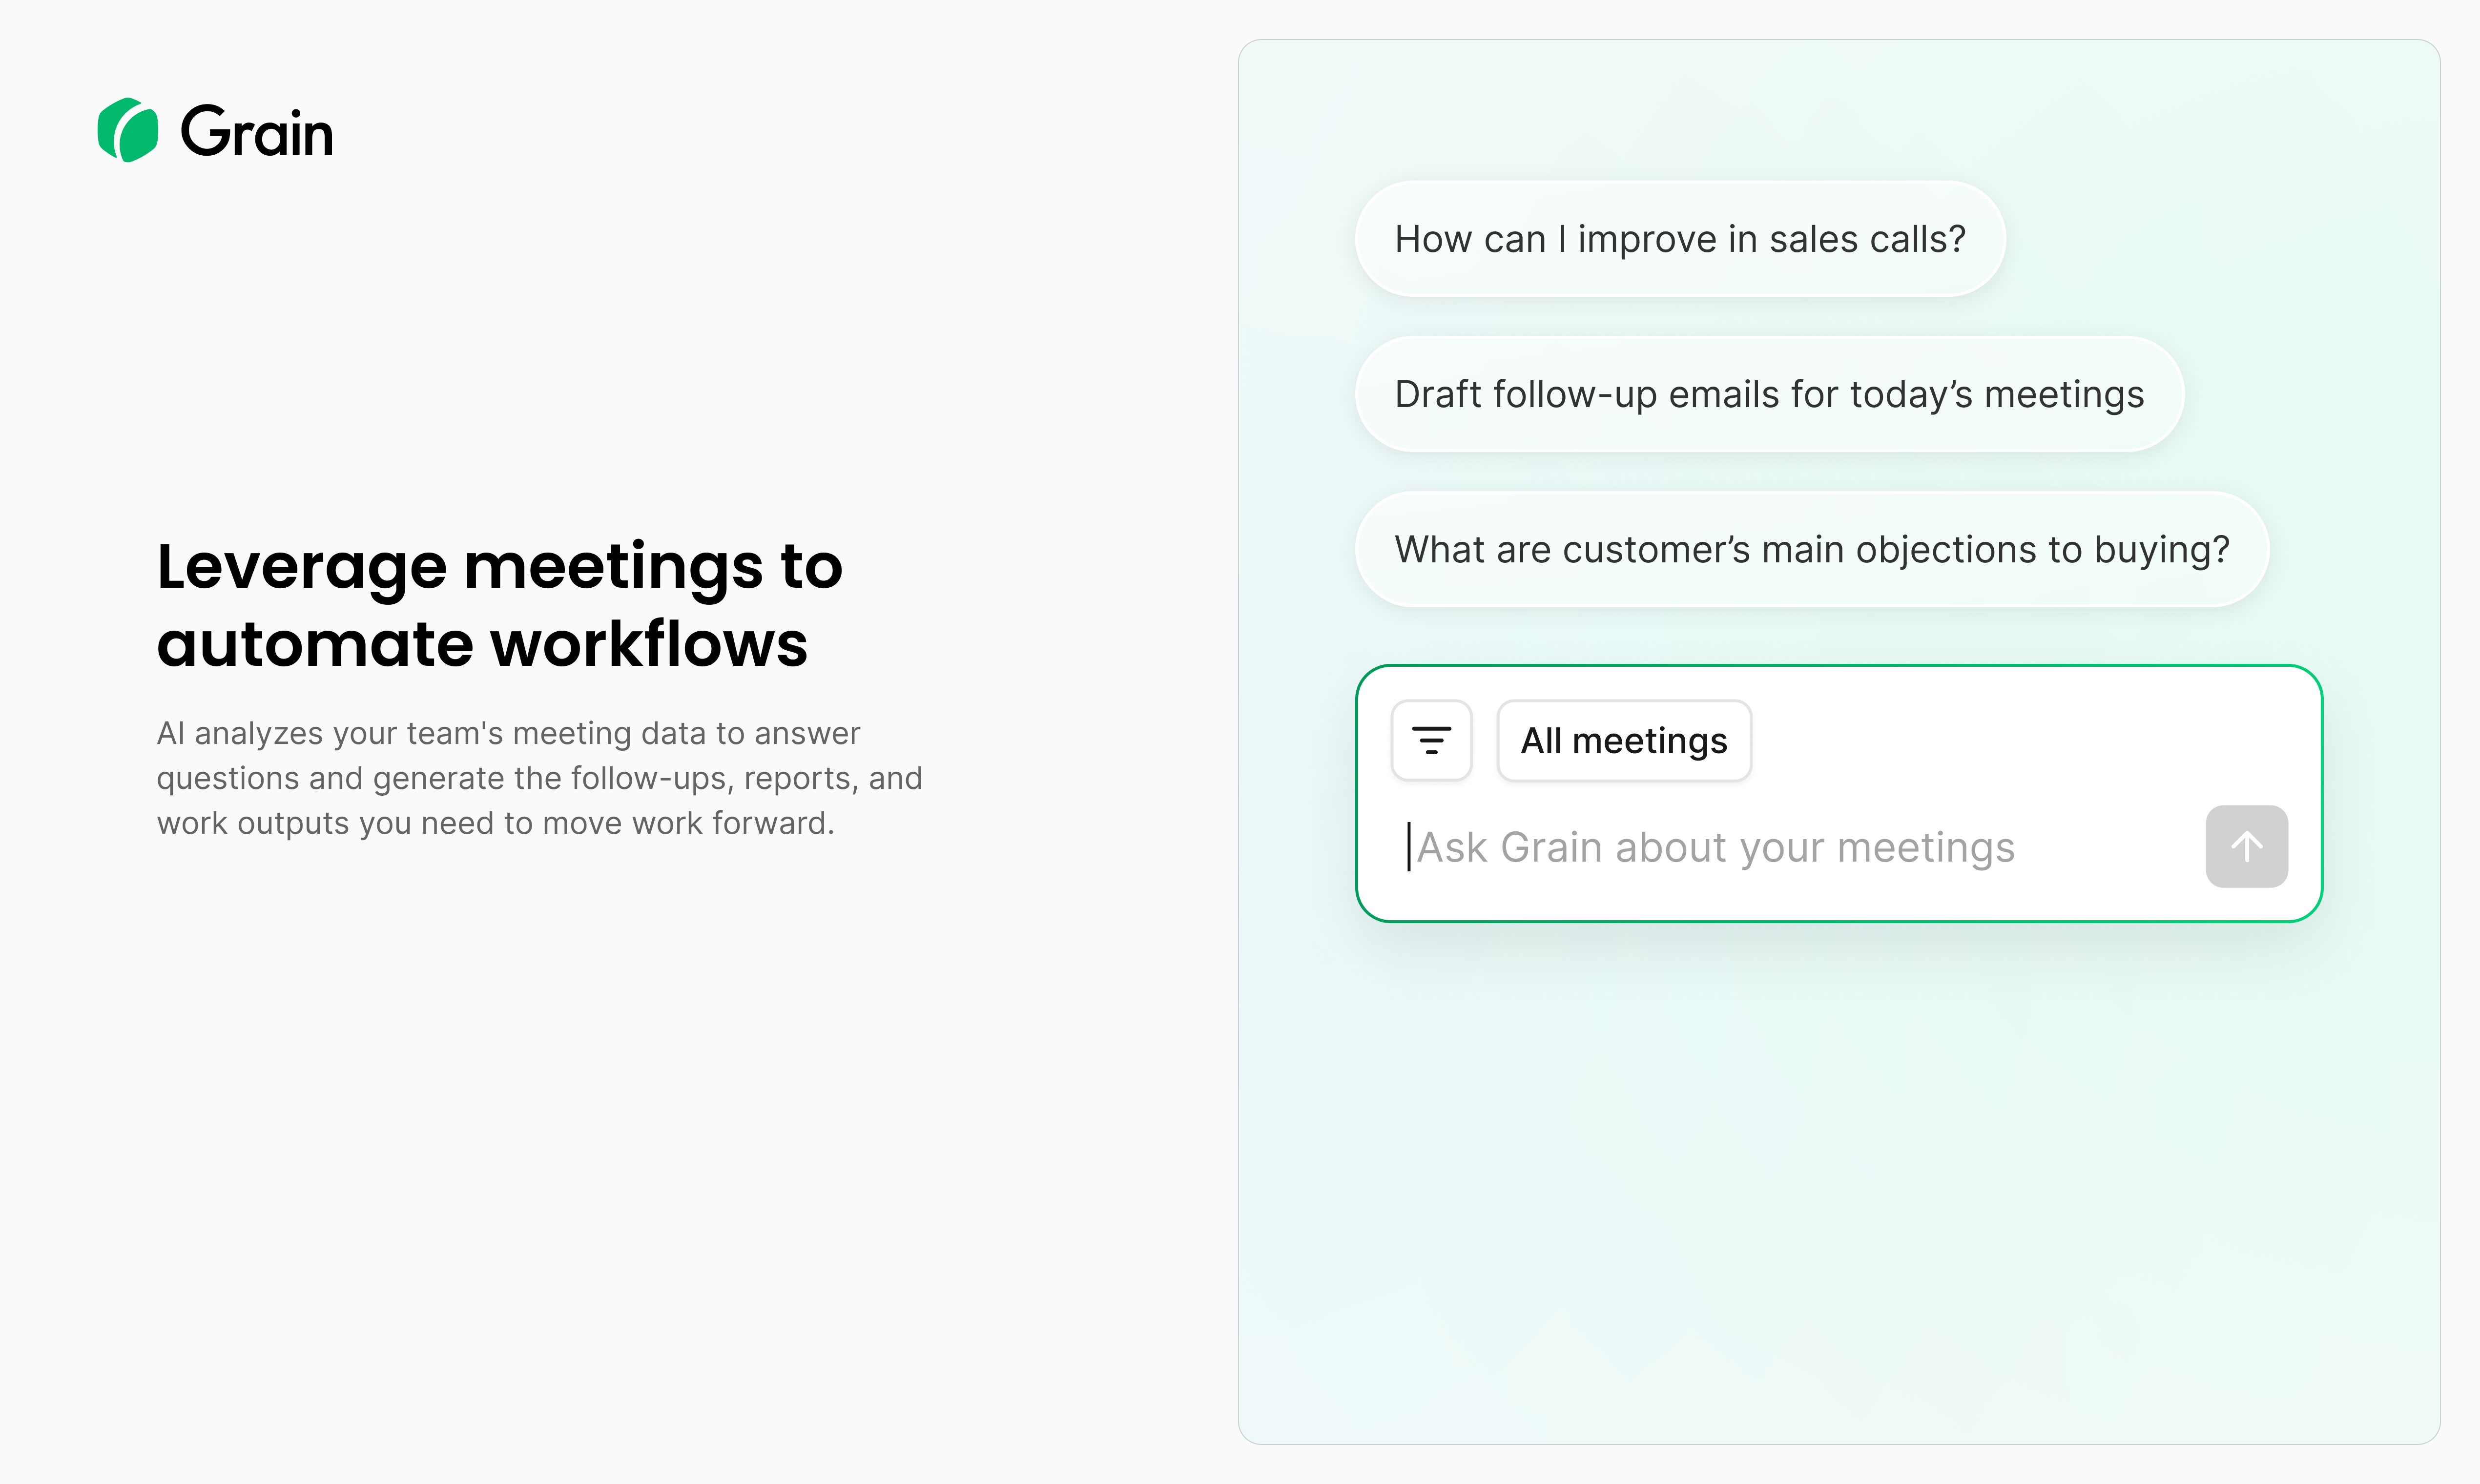
Task: Click the blinking text cursor in the prompt box
Action: pos(1409,847)
